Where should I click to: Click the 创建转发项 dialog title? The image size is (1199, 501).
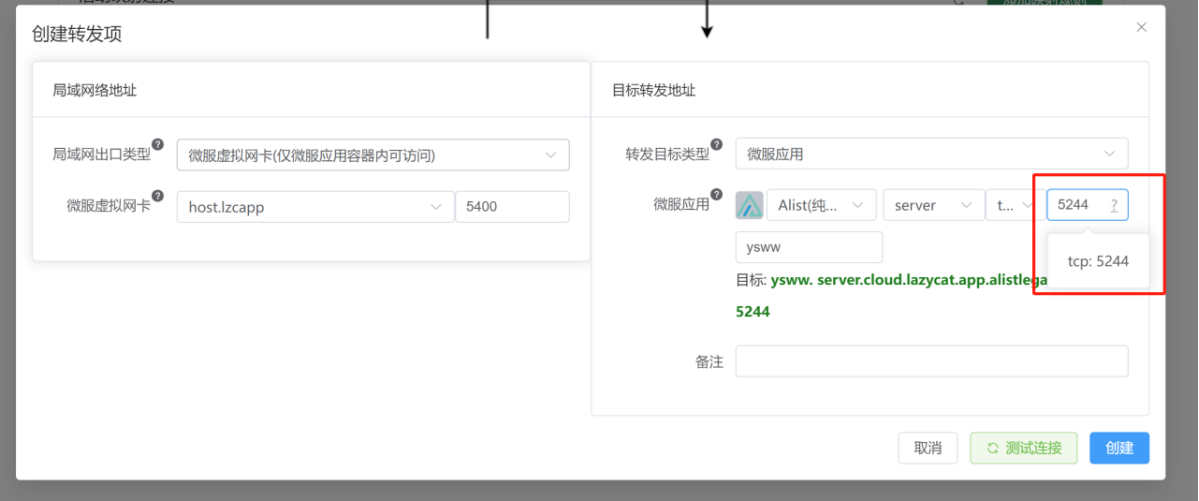pos(76,34)
